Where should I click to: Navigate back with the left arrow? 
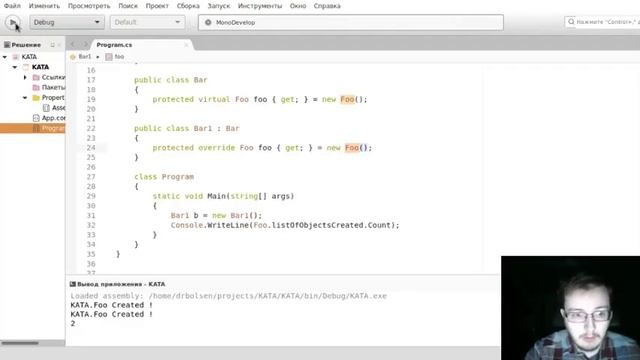coord(73,44)
